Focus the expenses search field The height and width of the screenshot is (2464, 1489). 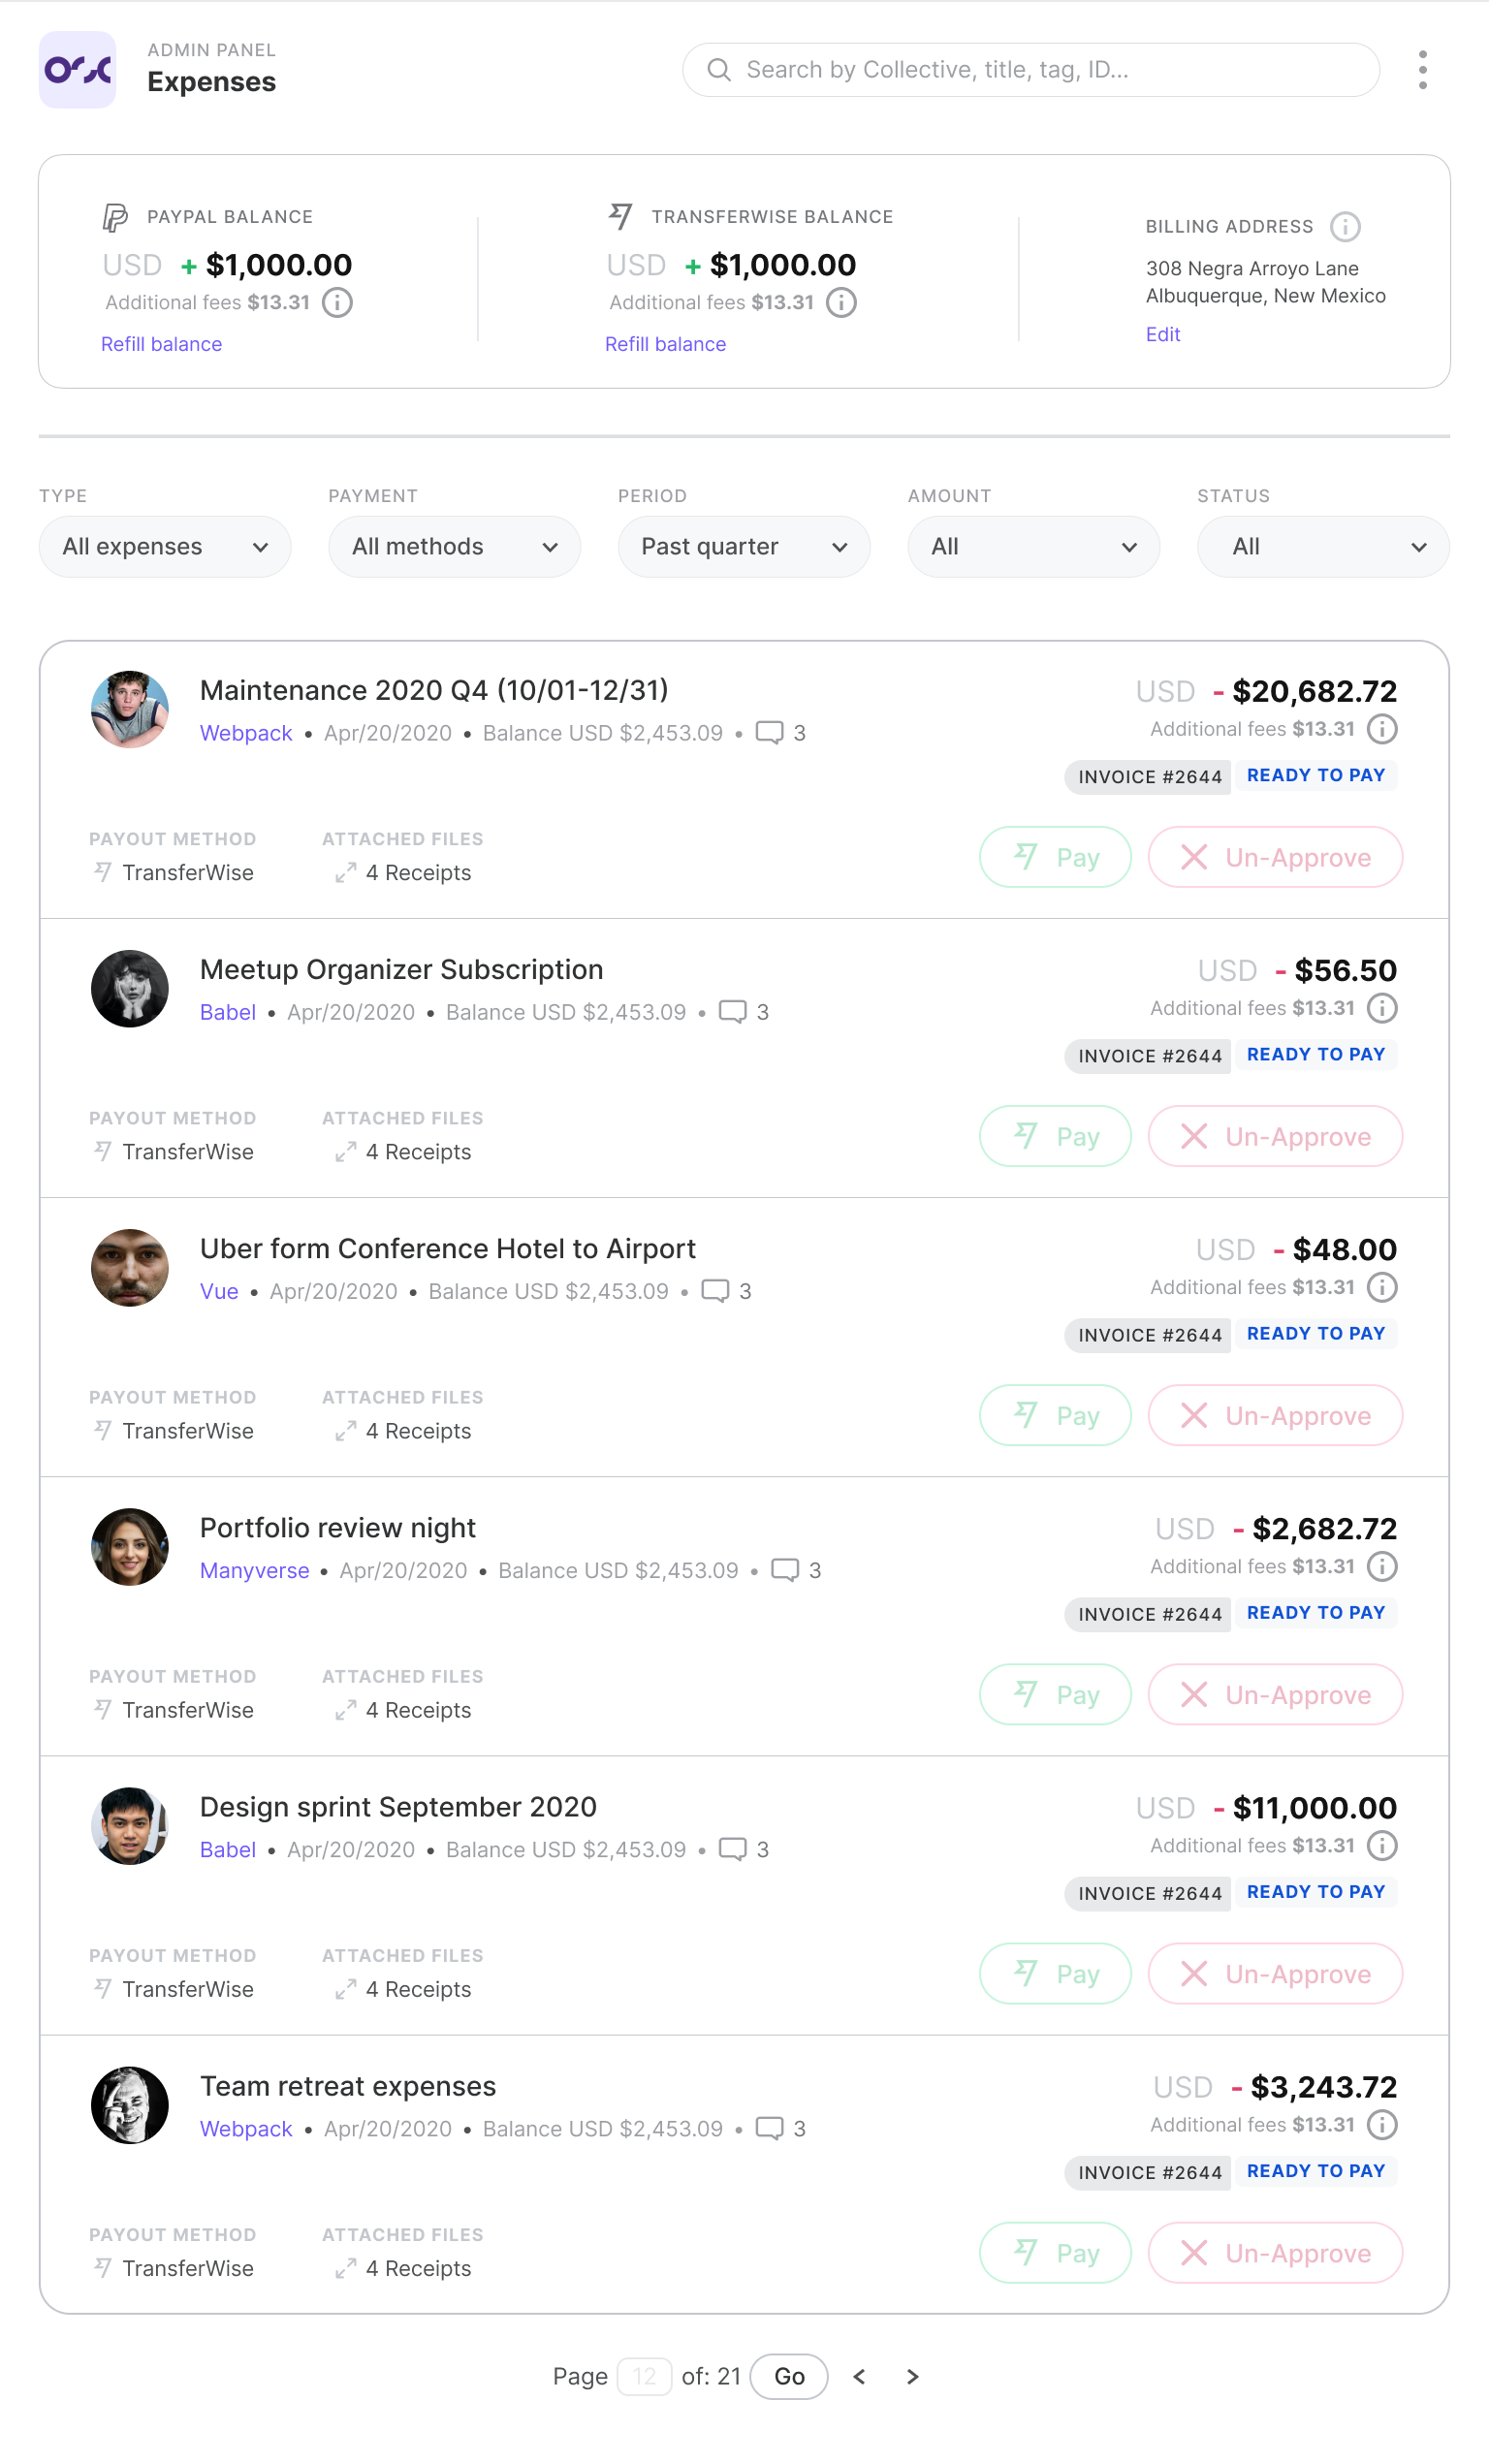coord(1030,70)
